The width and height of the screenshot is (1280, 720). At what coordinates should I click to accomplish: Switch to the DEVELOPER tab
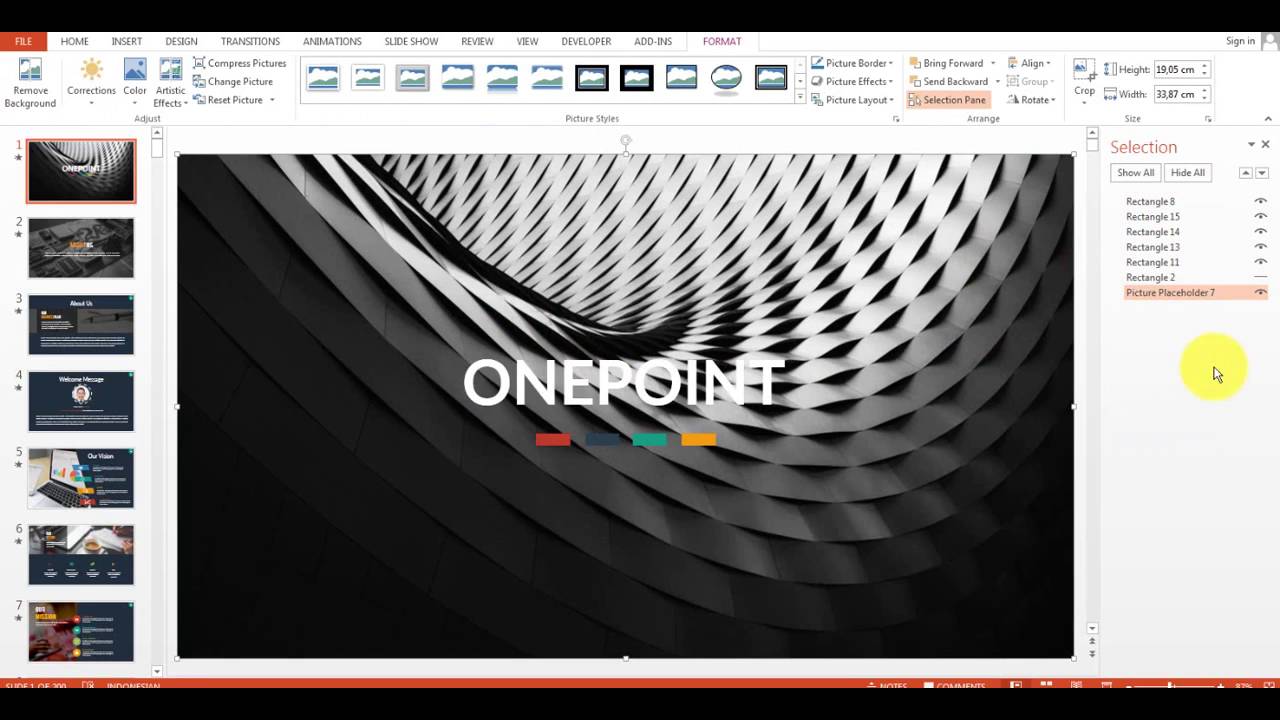coord(586,41)
